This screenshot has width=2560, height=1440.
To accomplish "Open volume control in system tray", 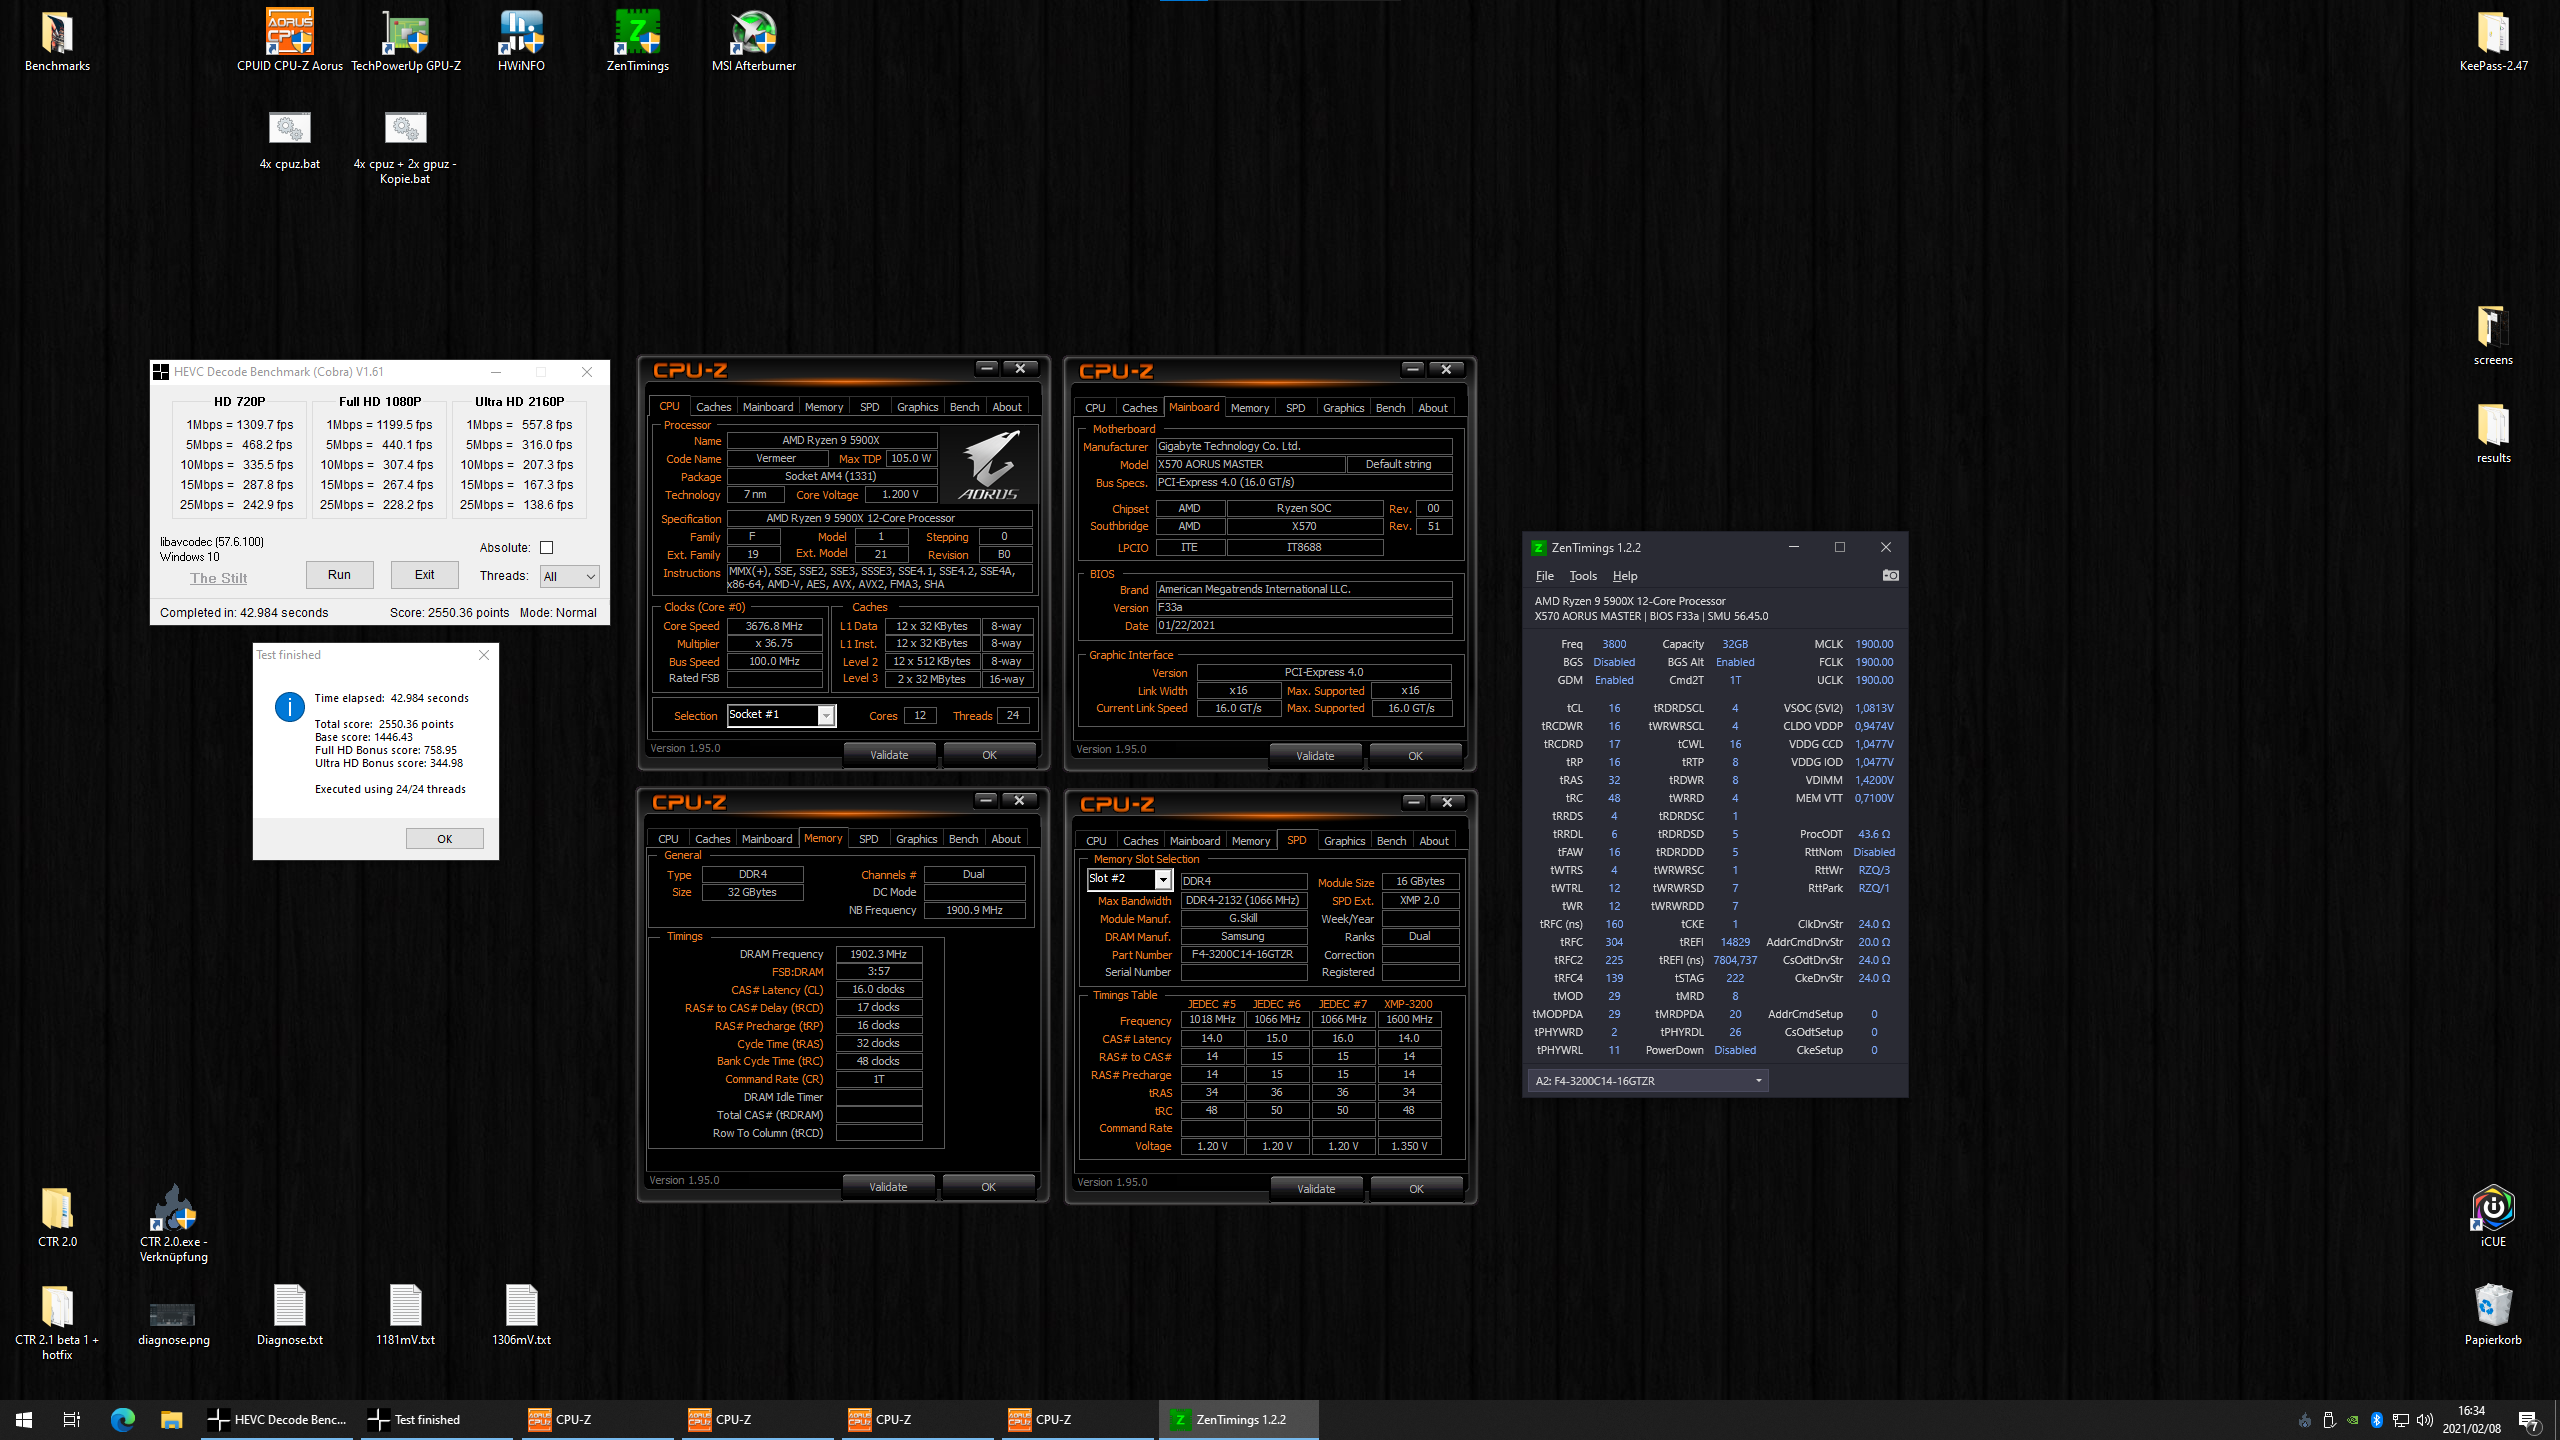I will click(x=2424, y=1420).
